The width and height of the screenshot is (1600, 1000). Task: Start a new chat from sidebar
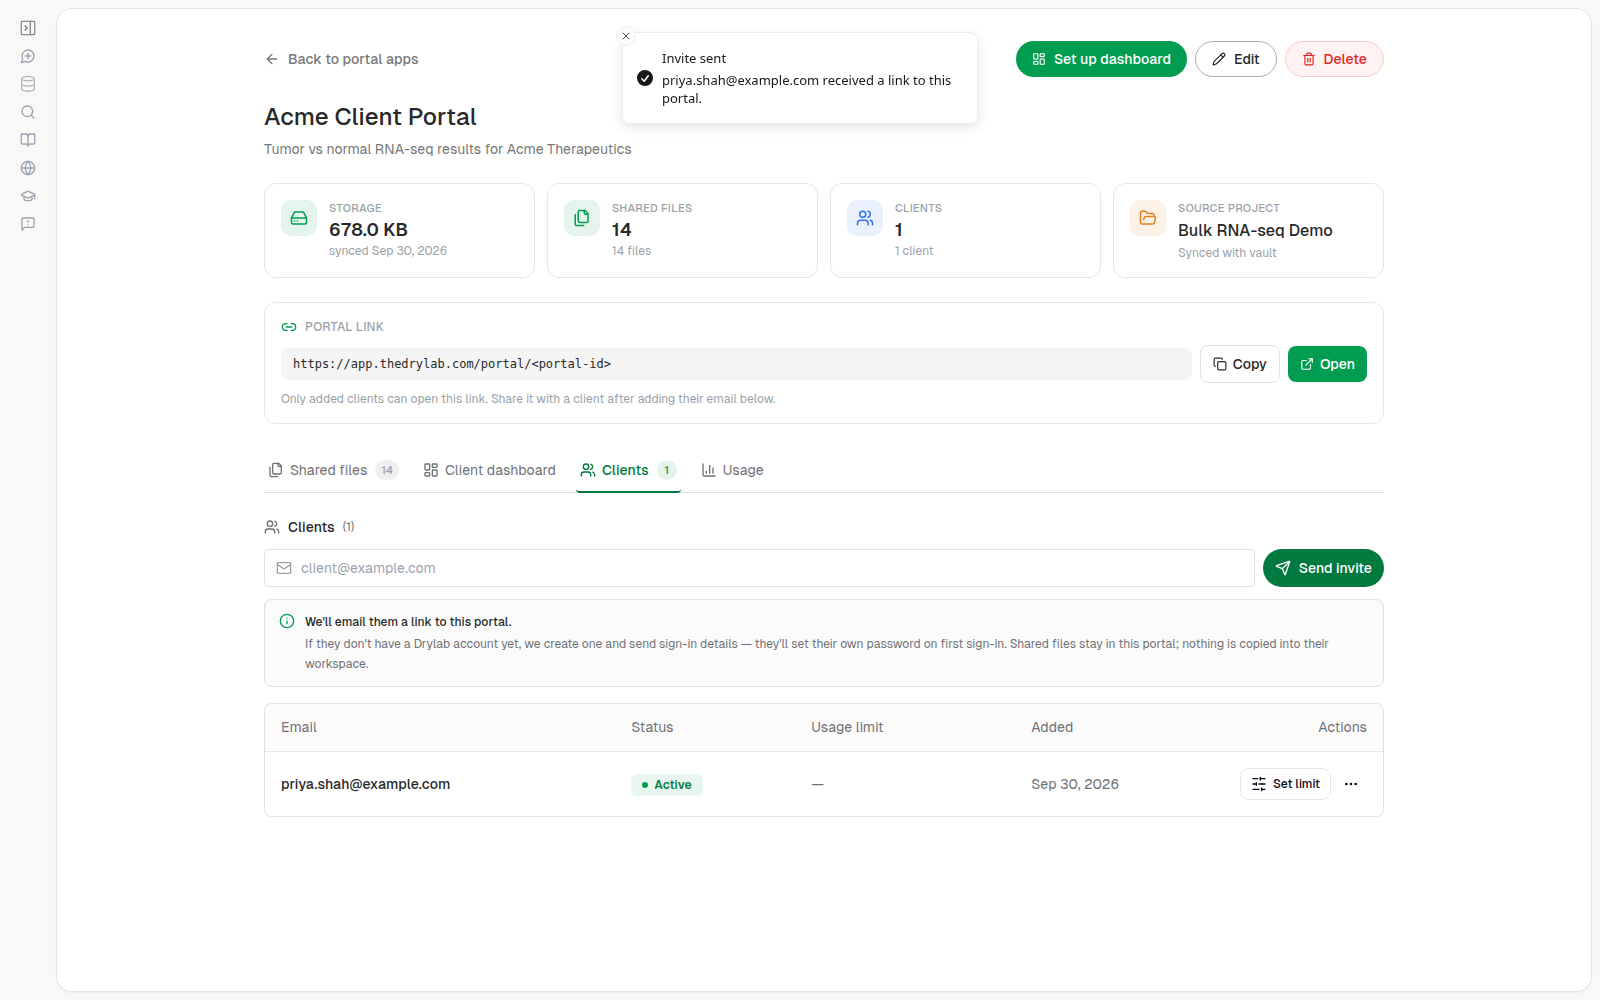pyautogui.click(x=28, y=56)
